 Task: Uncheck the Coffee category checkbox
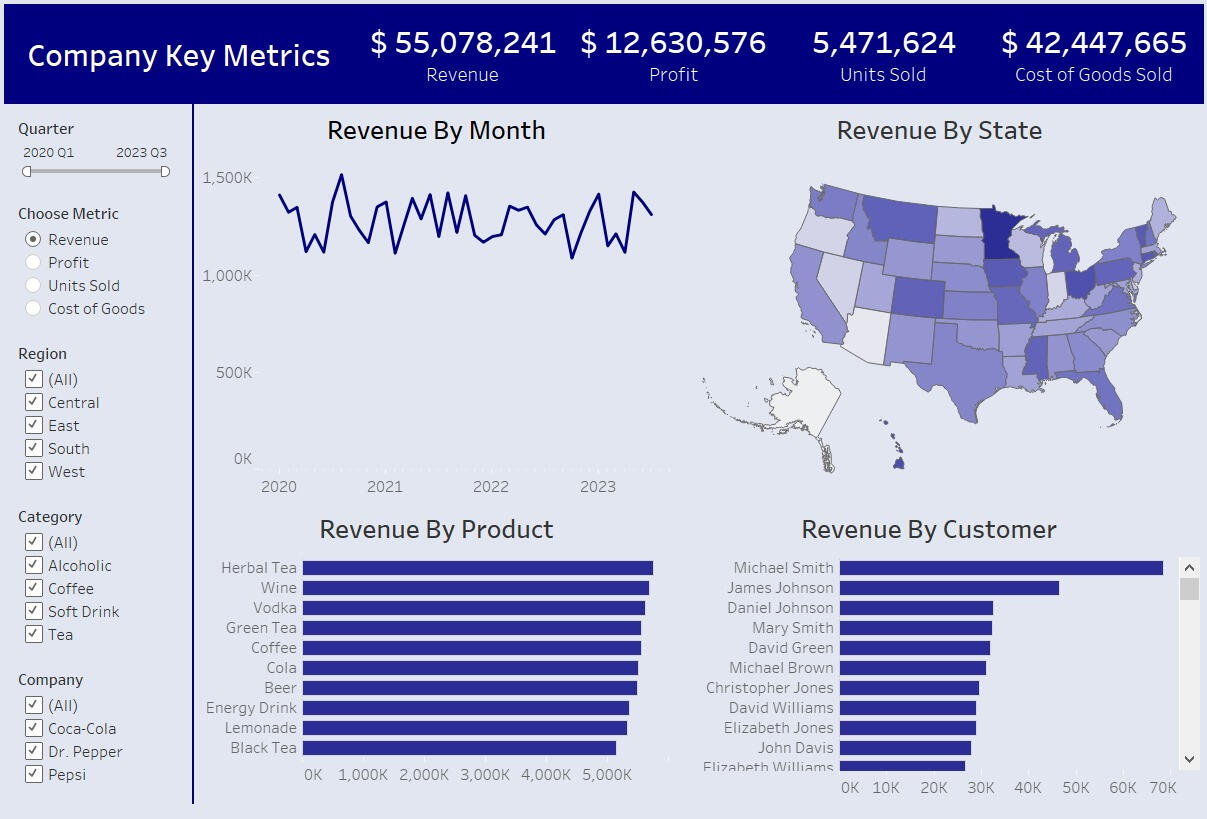click(x=34, y=588)
